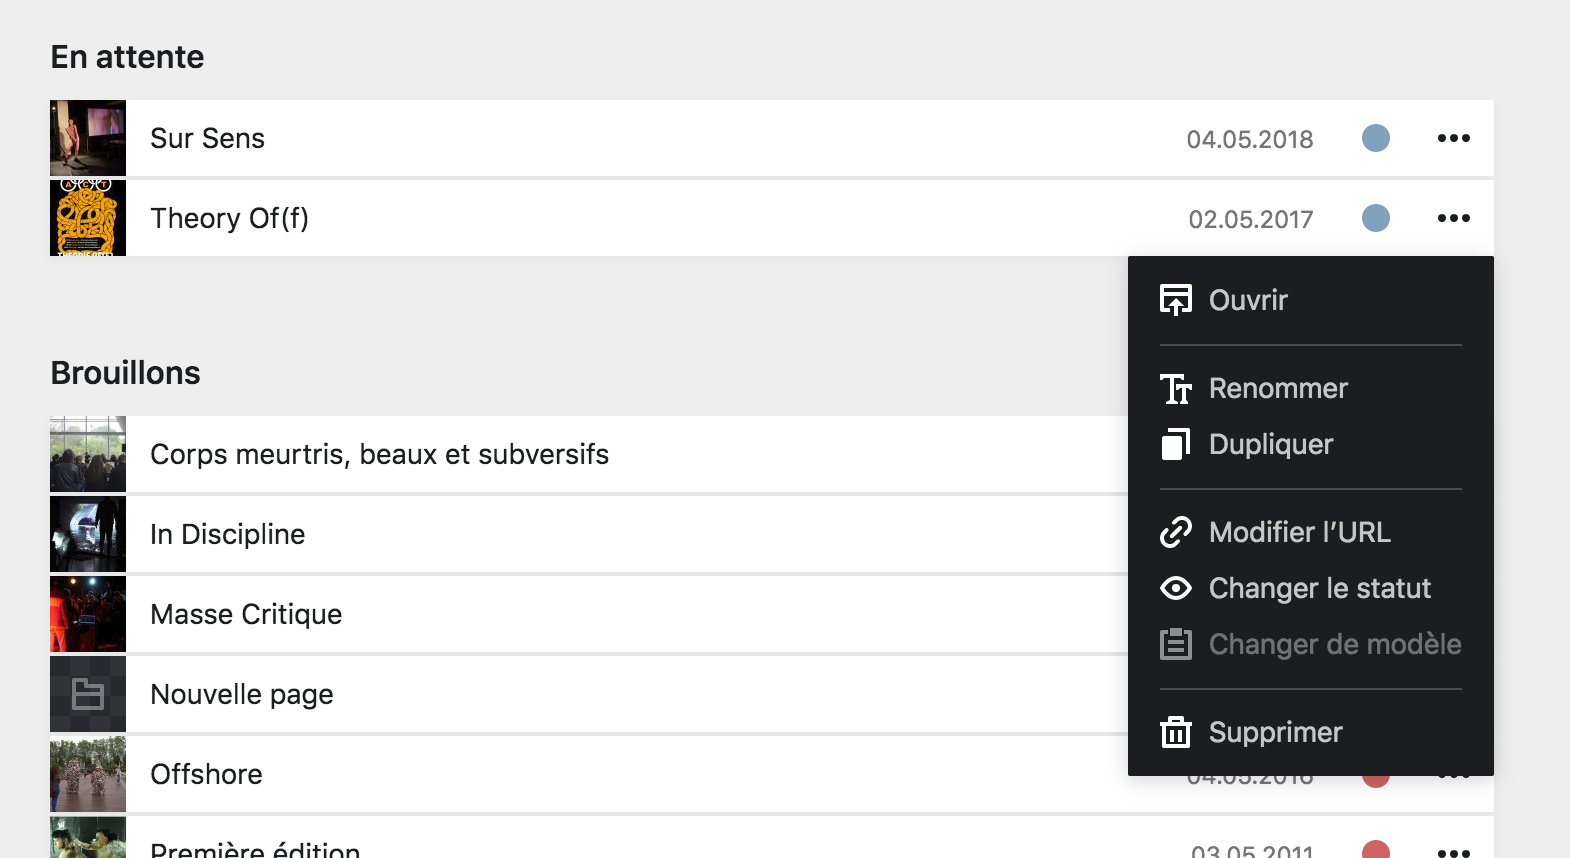Click the blue status dot for Theory Of(f)

(1376, 218)
